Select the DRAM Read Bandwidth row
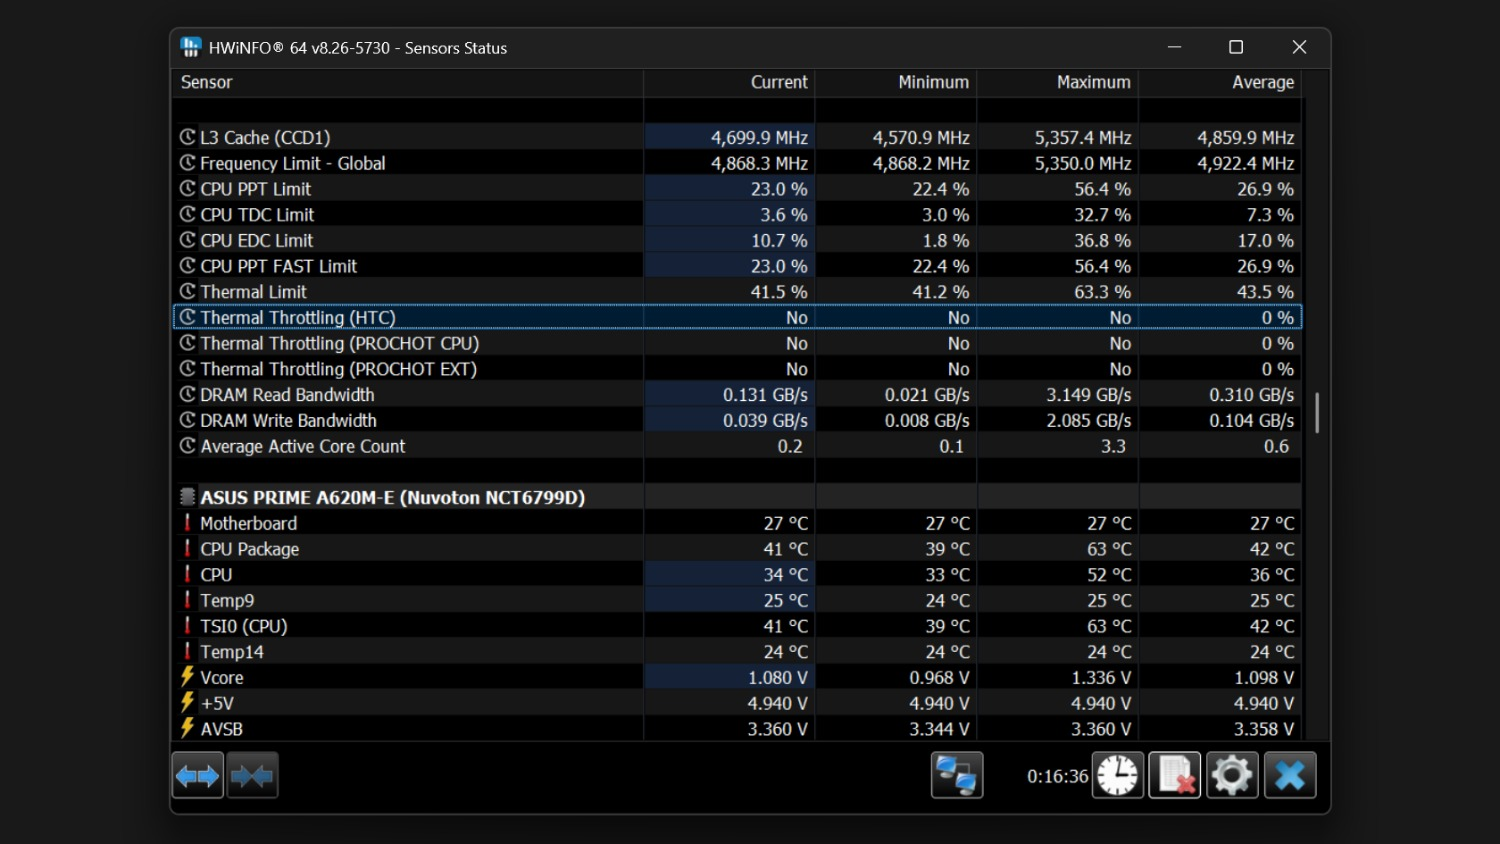The image size is (1500, 844). [737, 395]
